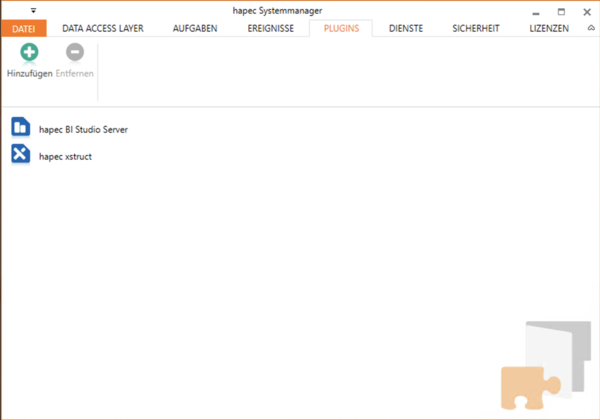Switch to the DATA ACCESS LAYER tab

point(103,28)
